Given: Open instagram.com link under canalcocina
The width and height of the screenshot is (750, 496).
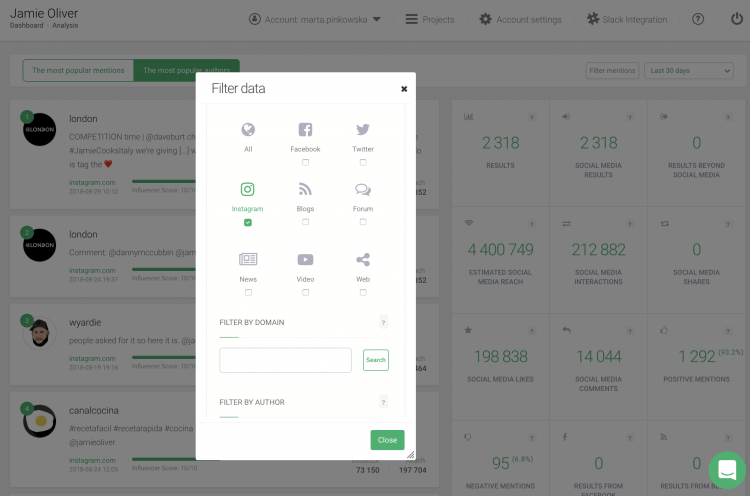Looking at the screenshot, I should pos(92,460).
